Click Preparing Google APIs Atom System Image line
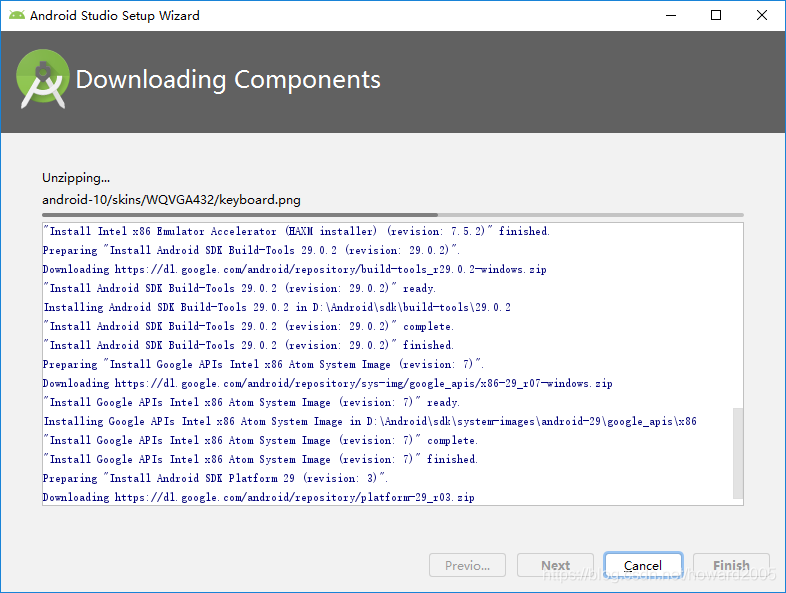 (x=263, y=364)
